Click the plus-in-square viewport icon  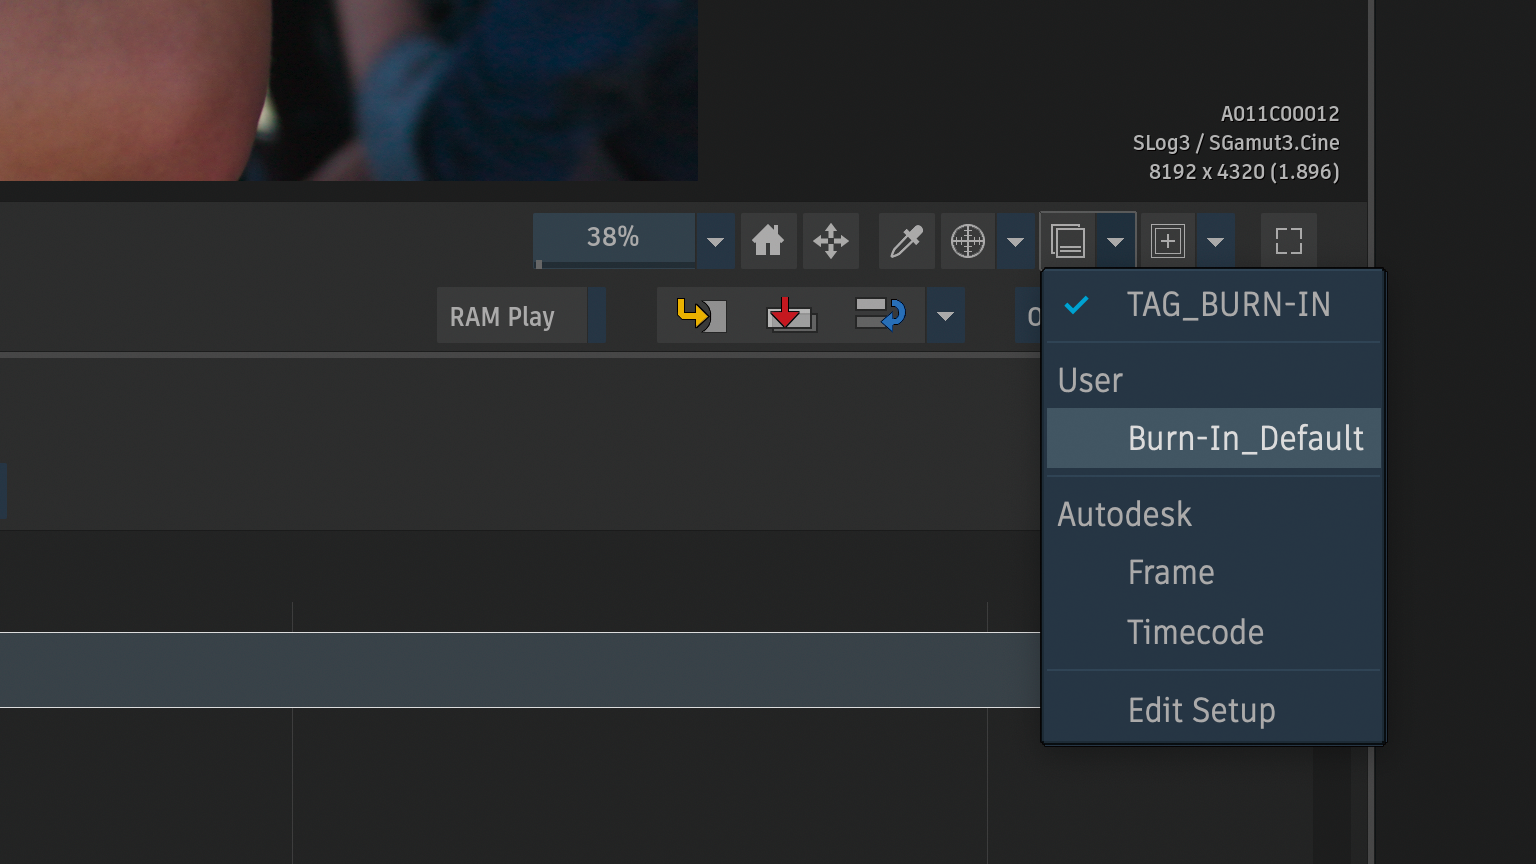[1168, 241]
